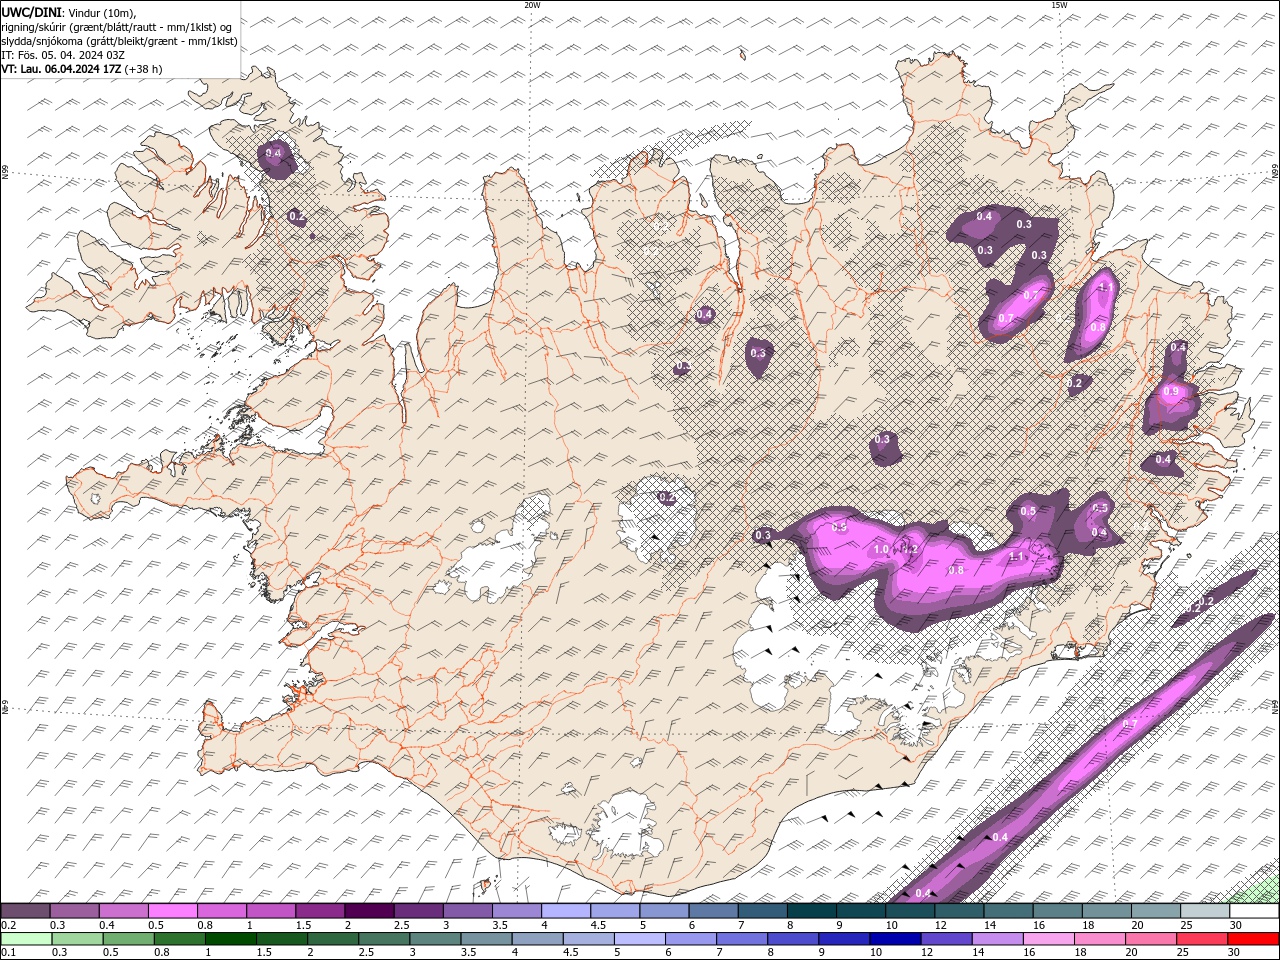Click the 'rigning/skúrir' legend description line
The image size is (1280, 960).
tap(116, 27)
